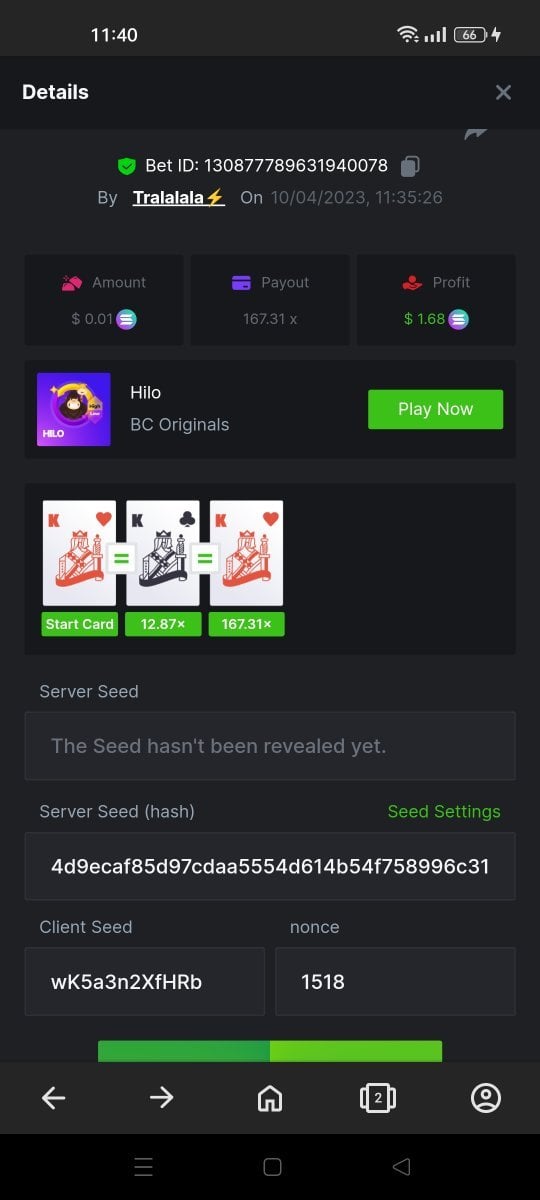Screen dimensions: 540x1200
Task: Tap the 167.31× multiplier card label
Action: point(247,624)
